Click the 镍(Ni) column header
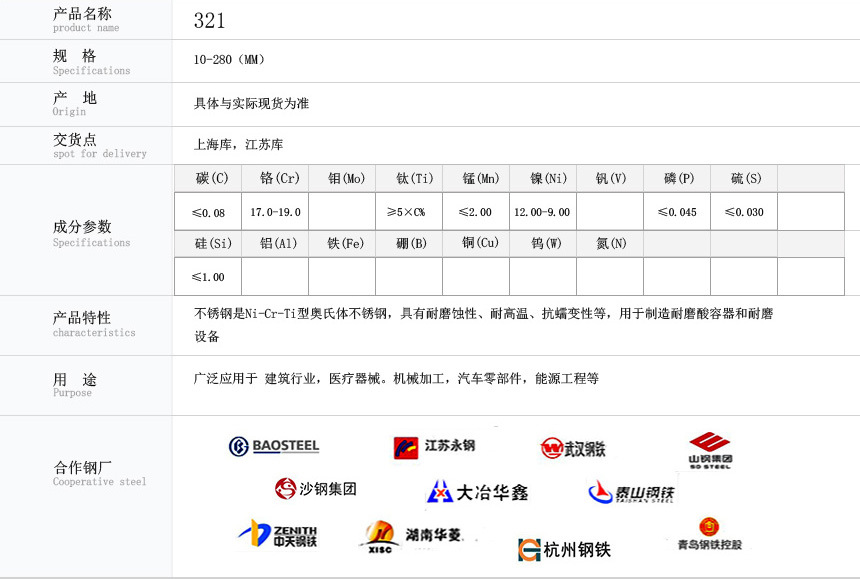Image resolution: width=860 pixels, height=579 pixels. click(x=543, y=178)
